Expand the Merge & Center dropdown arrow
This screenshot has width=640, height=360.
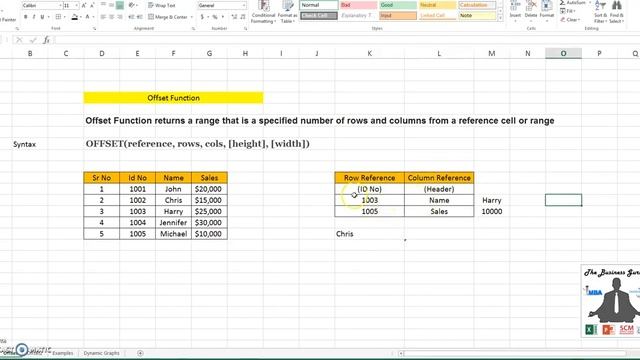[191, 17]
